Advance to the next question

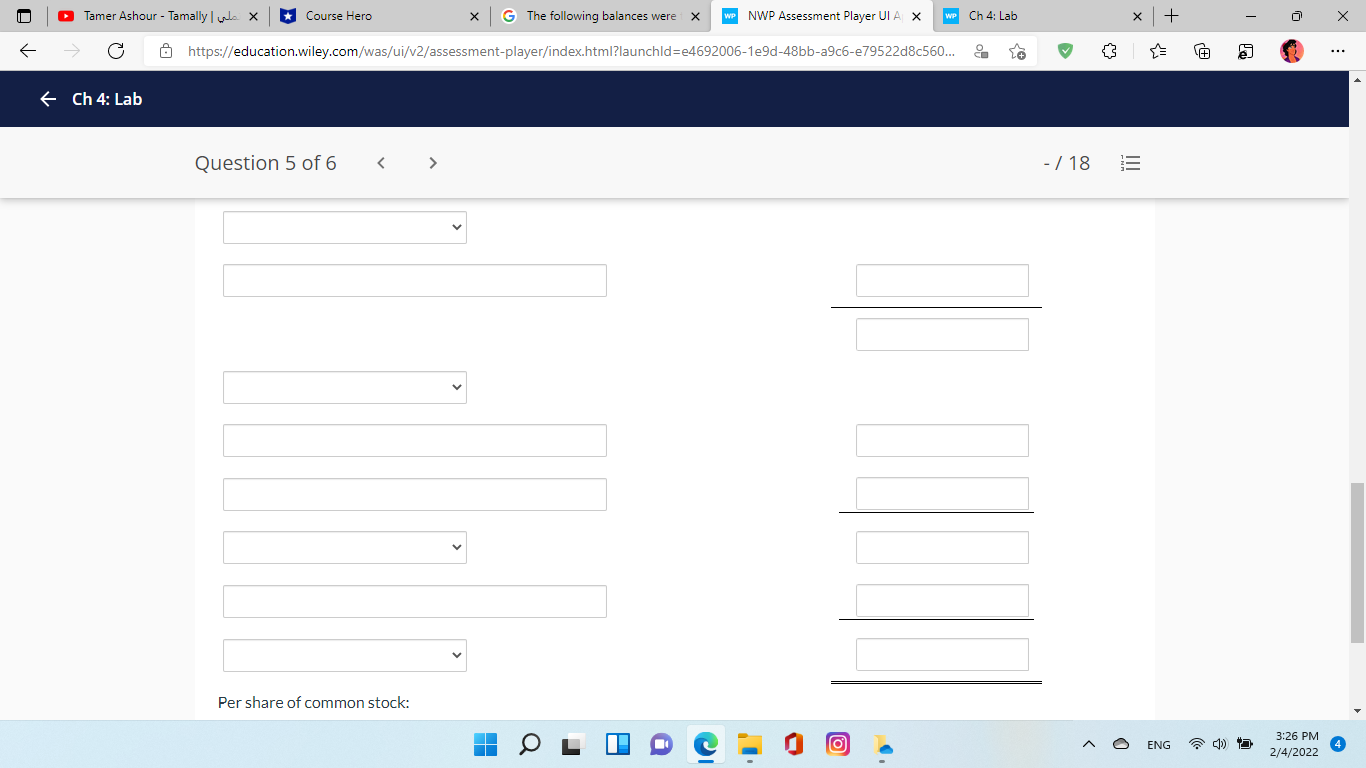(x=432, y=162)
